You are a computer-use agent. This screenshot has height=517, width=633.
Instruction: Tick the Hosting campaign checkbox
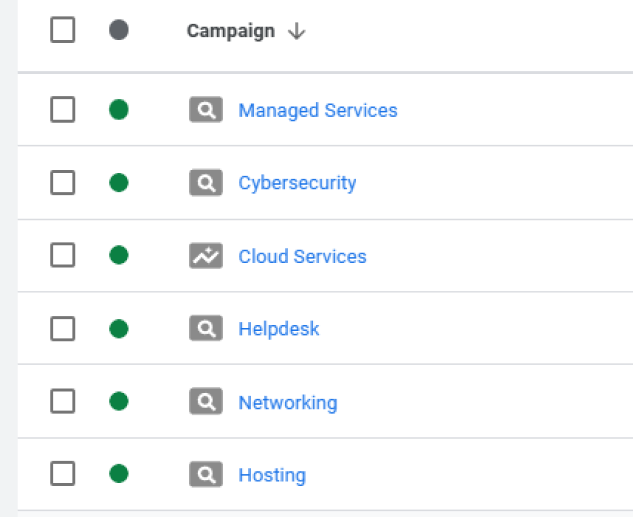(63, 475)
